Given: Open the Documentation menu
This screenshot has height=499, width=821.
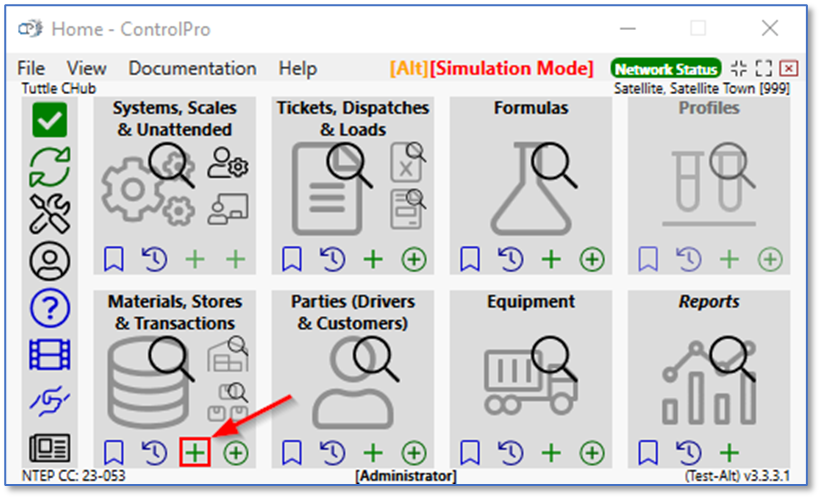Looking at the screenshot, I should tap(192, 69).
